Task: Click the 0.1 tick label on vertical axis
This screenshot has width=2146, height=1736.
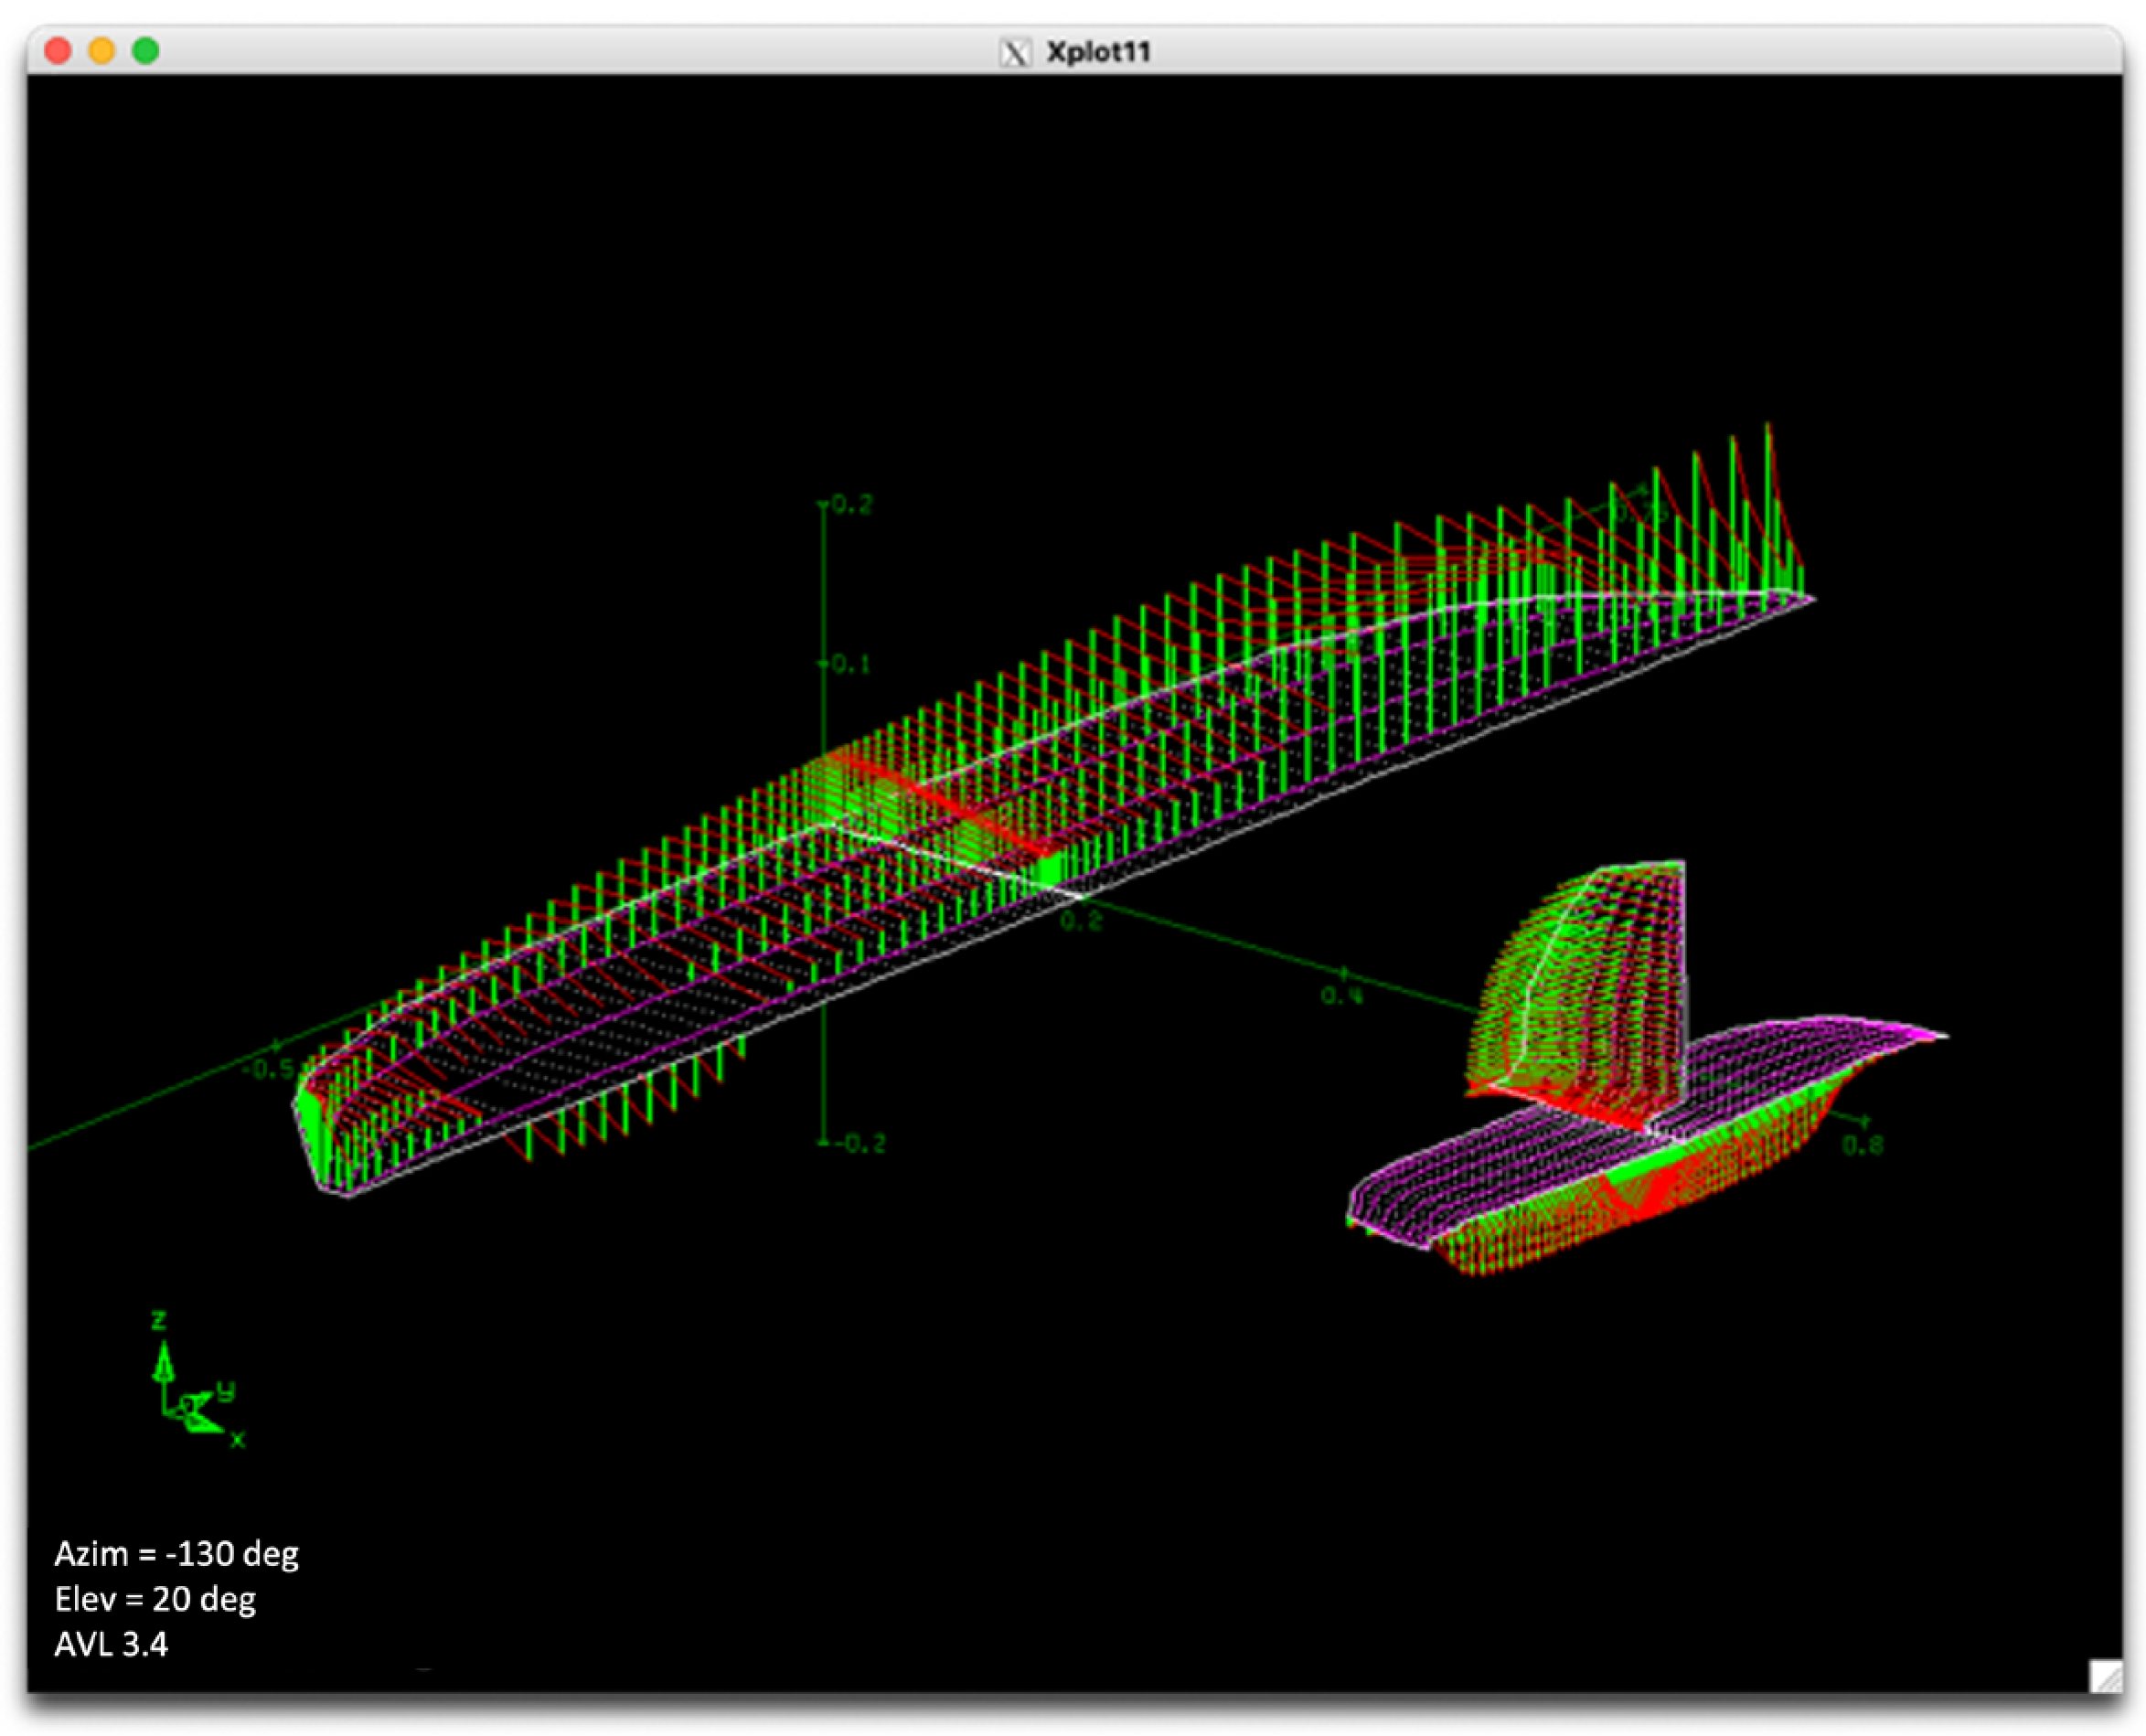Action: [850, 664]
